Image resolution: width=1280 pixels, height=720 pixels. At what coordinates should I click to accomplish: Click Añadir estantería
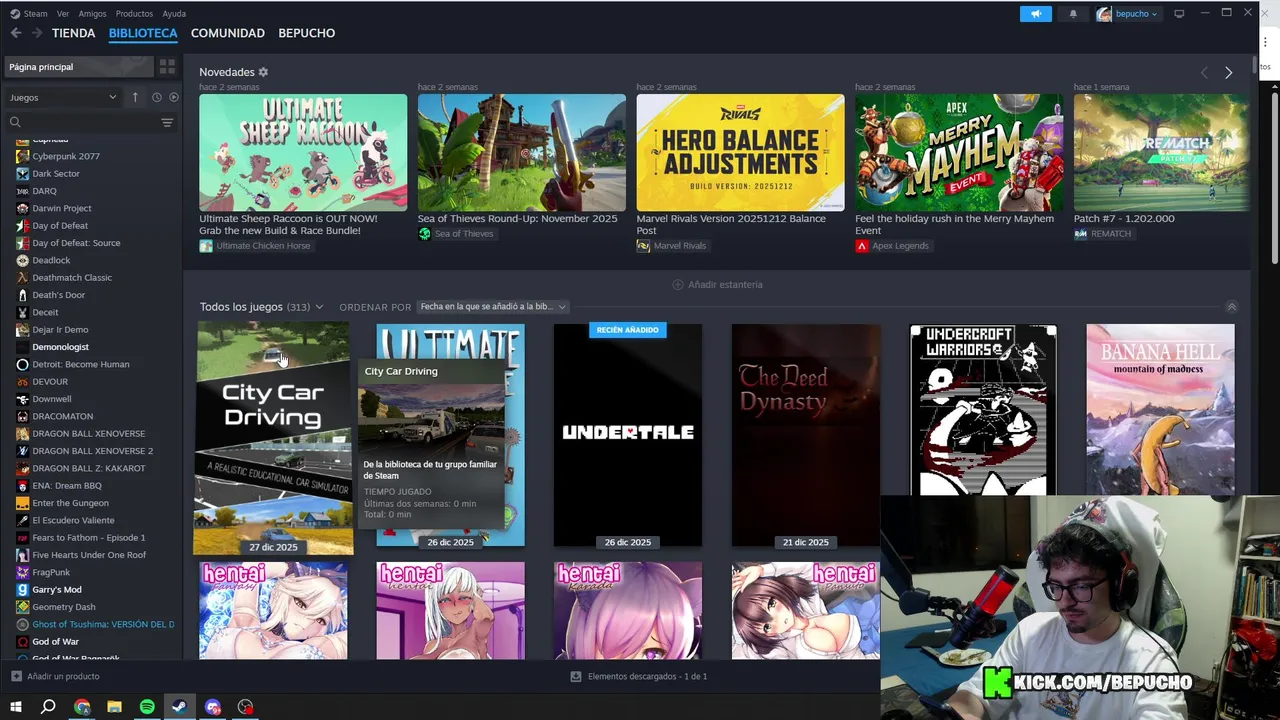[717, 285]
